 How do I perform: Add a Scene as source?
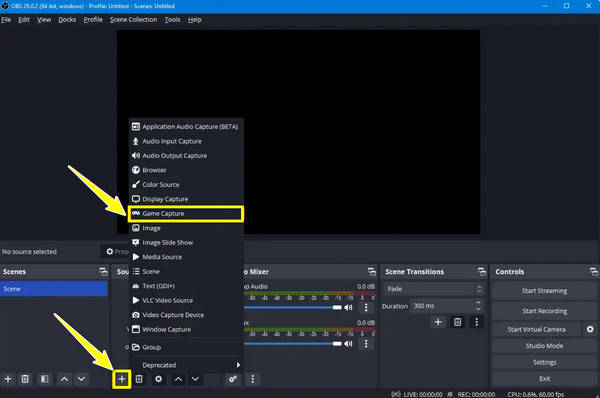[x=186, y=271]
